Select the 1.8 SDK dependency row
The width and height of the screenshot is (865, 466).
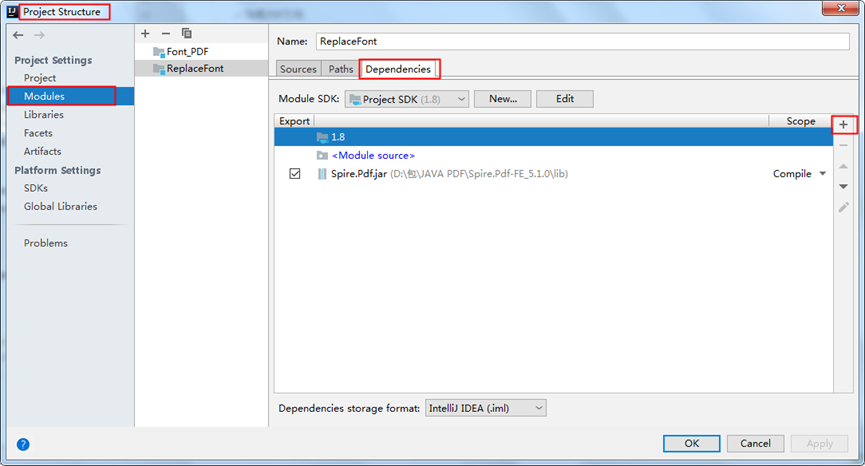[553, 137]
